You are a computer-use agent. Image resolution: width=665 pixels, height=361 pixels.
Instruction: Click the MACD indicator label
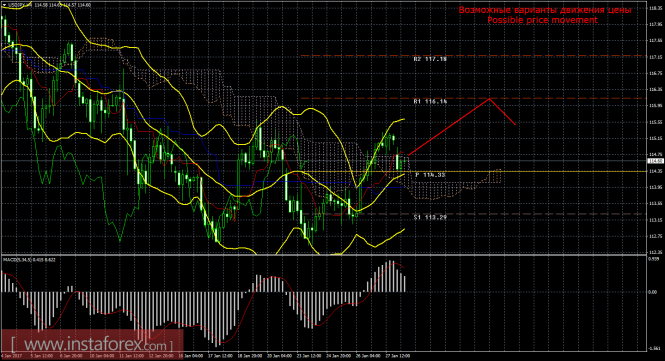click(x=30, y=259)
